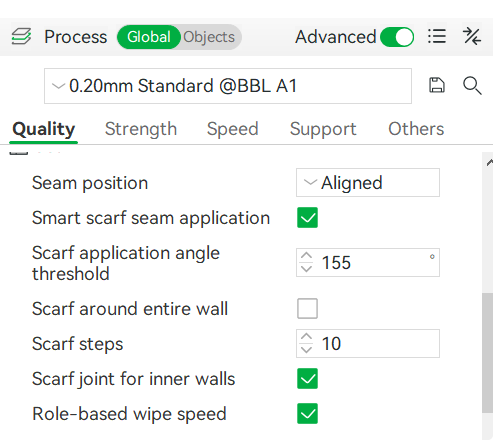Image resolution: width=493 pixels, height=440 pixels.
Task: Open the settings list icon
Action: (437, 36)
